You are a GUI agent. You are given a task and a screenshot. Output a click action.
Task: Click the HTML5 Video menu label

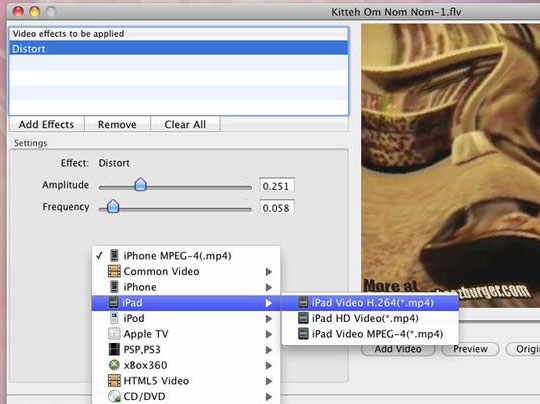point(156,381)
